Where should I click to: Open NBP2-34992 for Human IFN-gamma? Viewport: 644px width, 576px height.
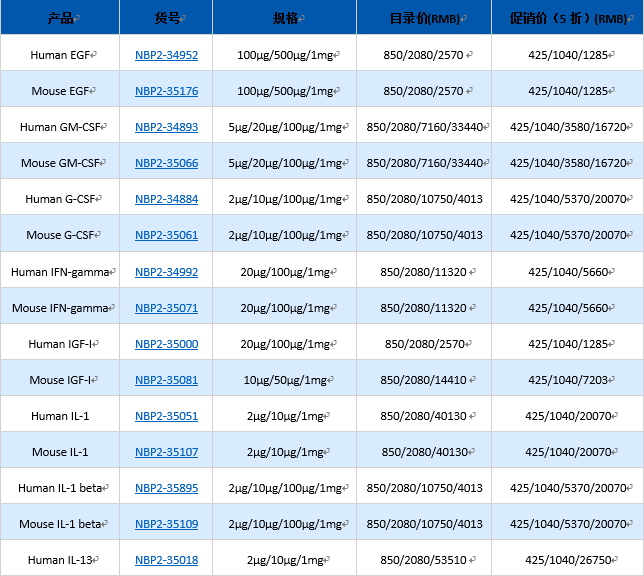click(166, 272)
